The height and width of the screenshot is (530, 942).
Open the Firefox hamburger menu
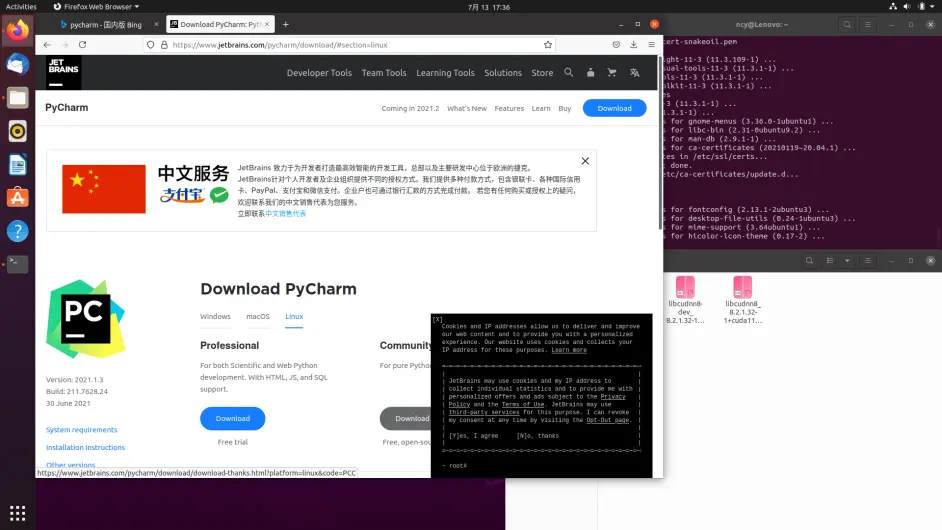651,44
